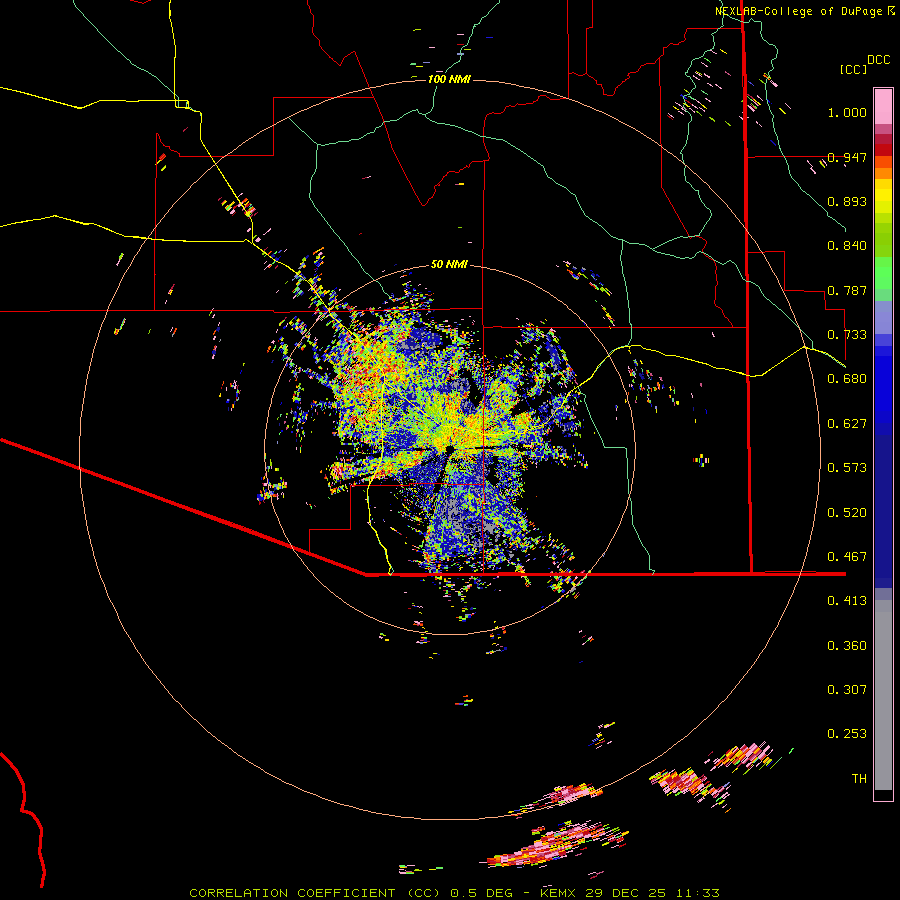Screen dimensions: 900x900
Task: Click the 0.253 scale value
Action: 847,734
